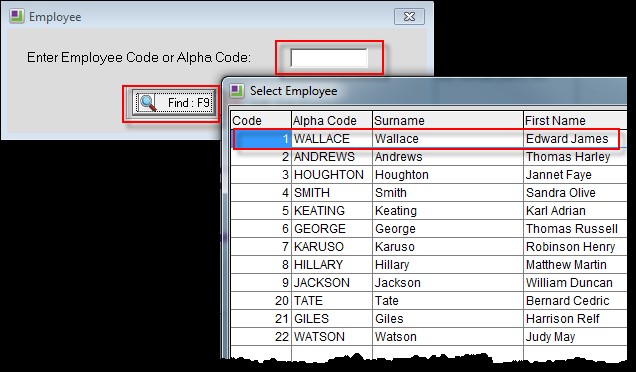Pick first name Karl Adrian

pos(575,211)
